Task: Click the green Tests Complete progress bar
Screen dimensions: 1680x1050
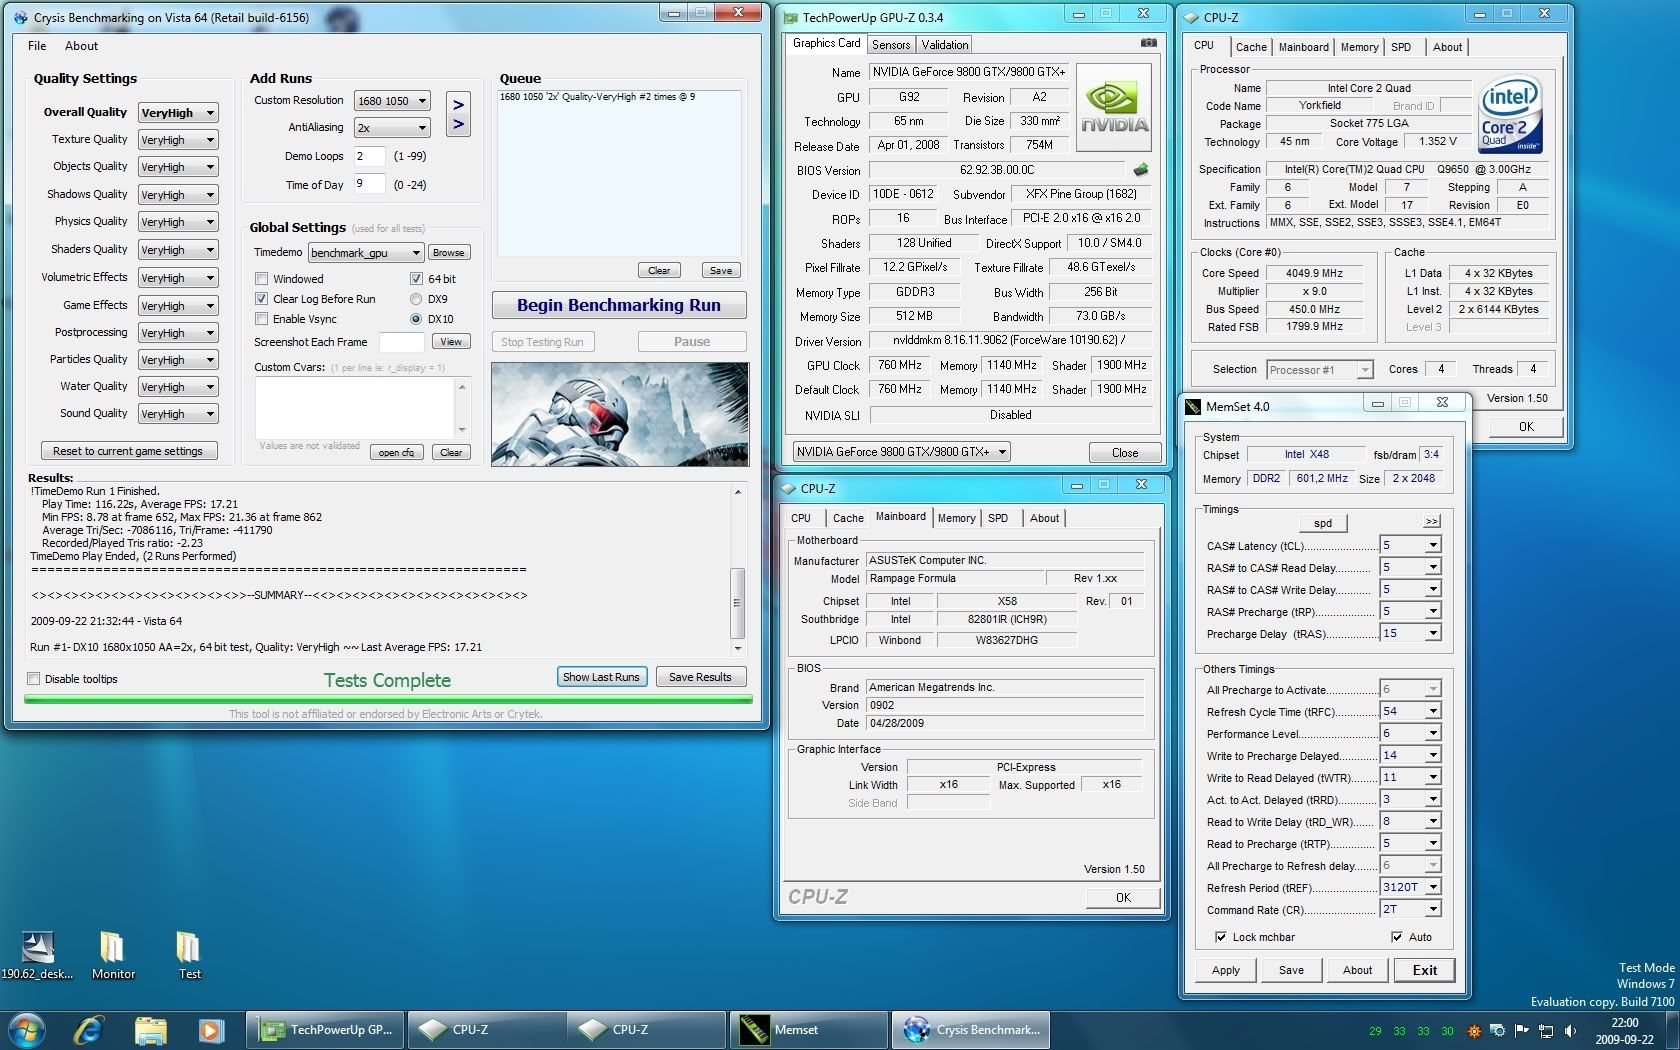Action: point(388,699)
